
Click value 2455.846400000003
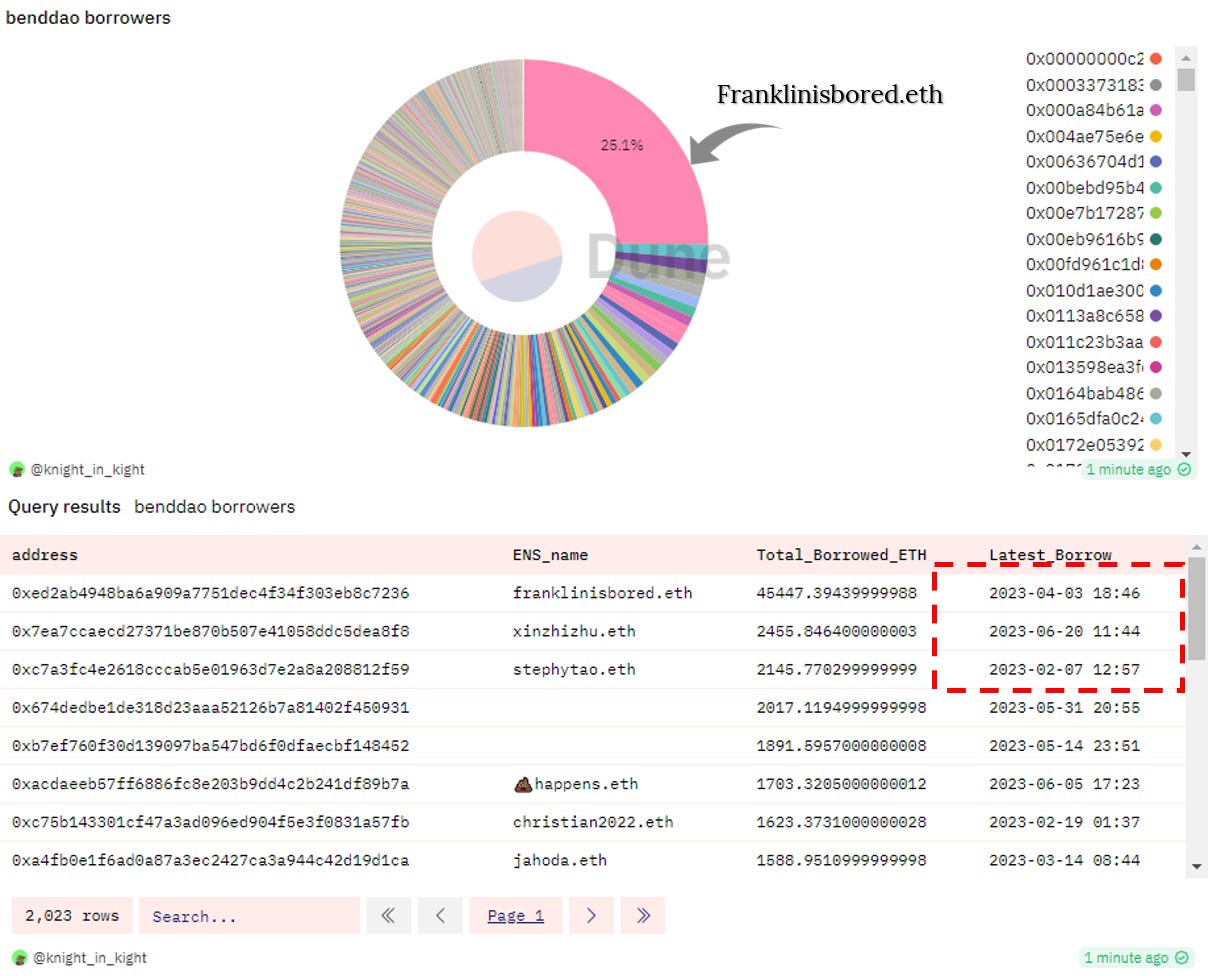coord(836,631)
